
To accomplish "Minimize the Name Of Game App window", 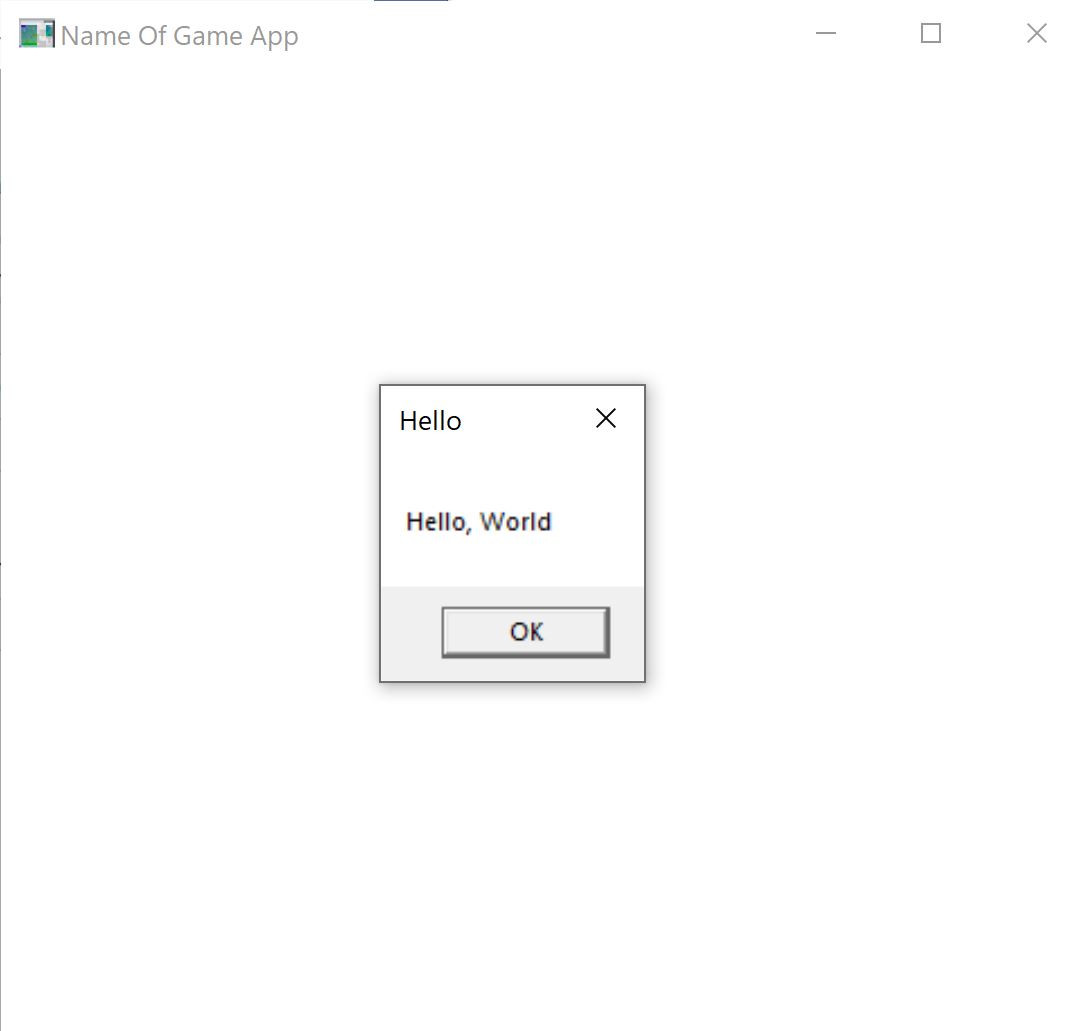I will click(825, 33).
